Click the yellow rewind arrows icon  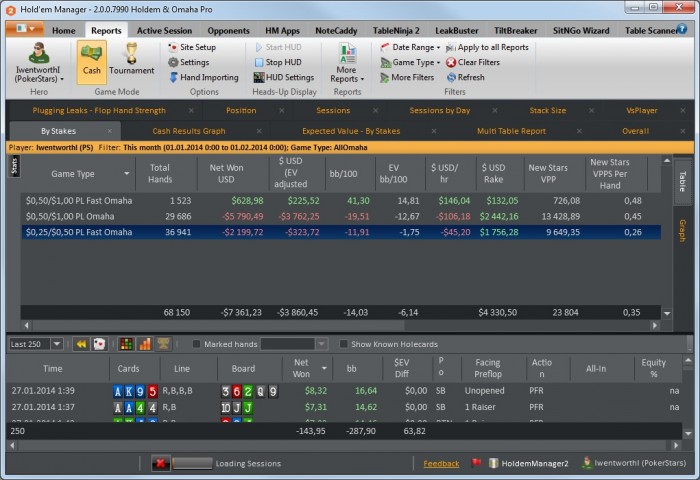coord(81,344)
